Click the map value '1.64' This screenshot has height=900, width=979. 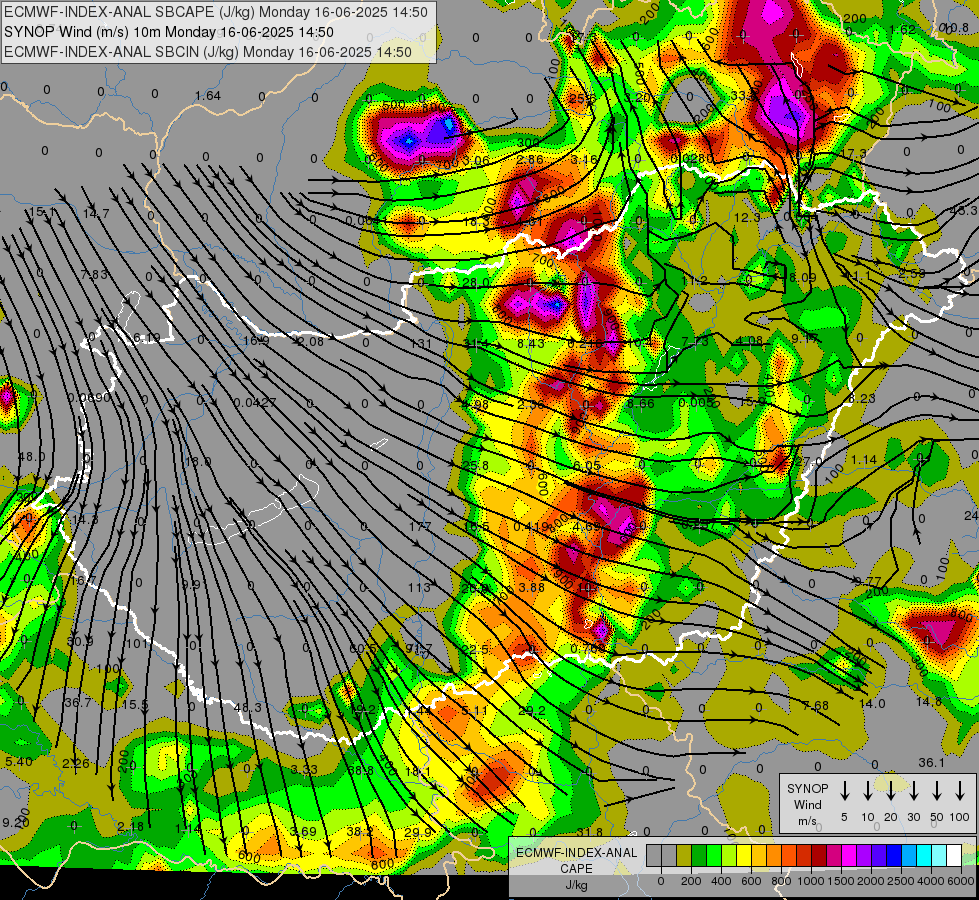[208, 96]
